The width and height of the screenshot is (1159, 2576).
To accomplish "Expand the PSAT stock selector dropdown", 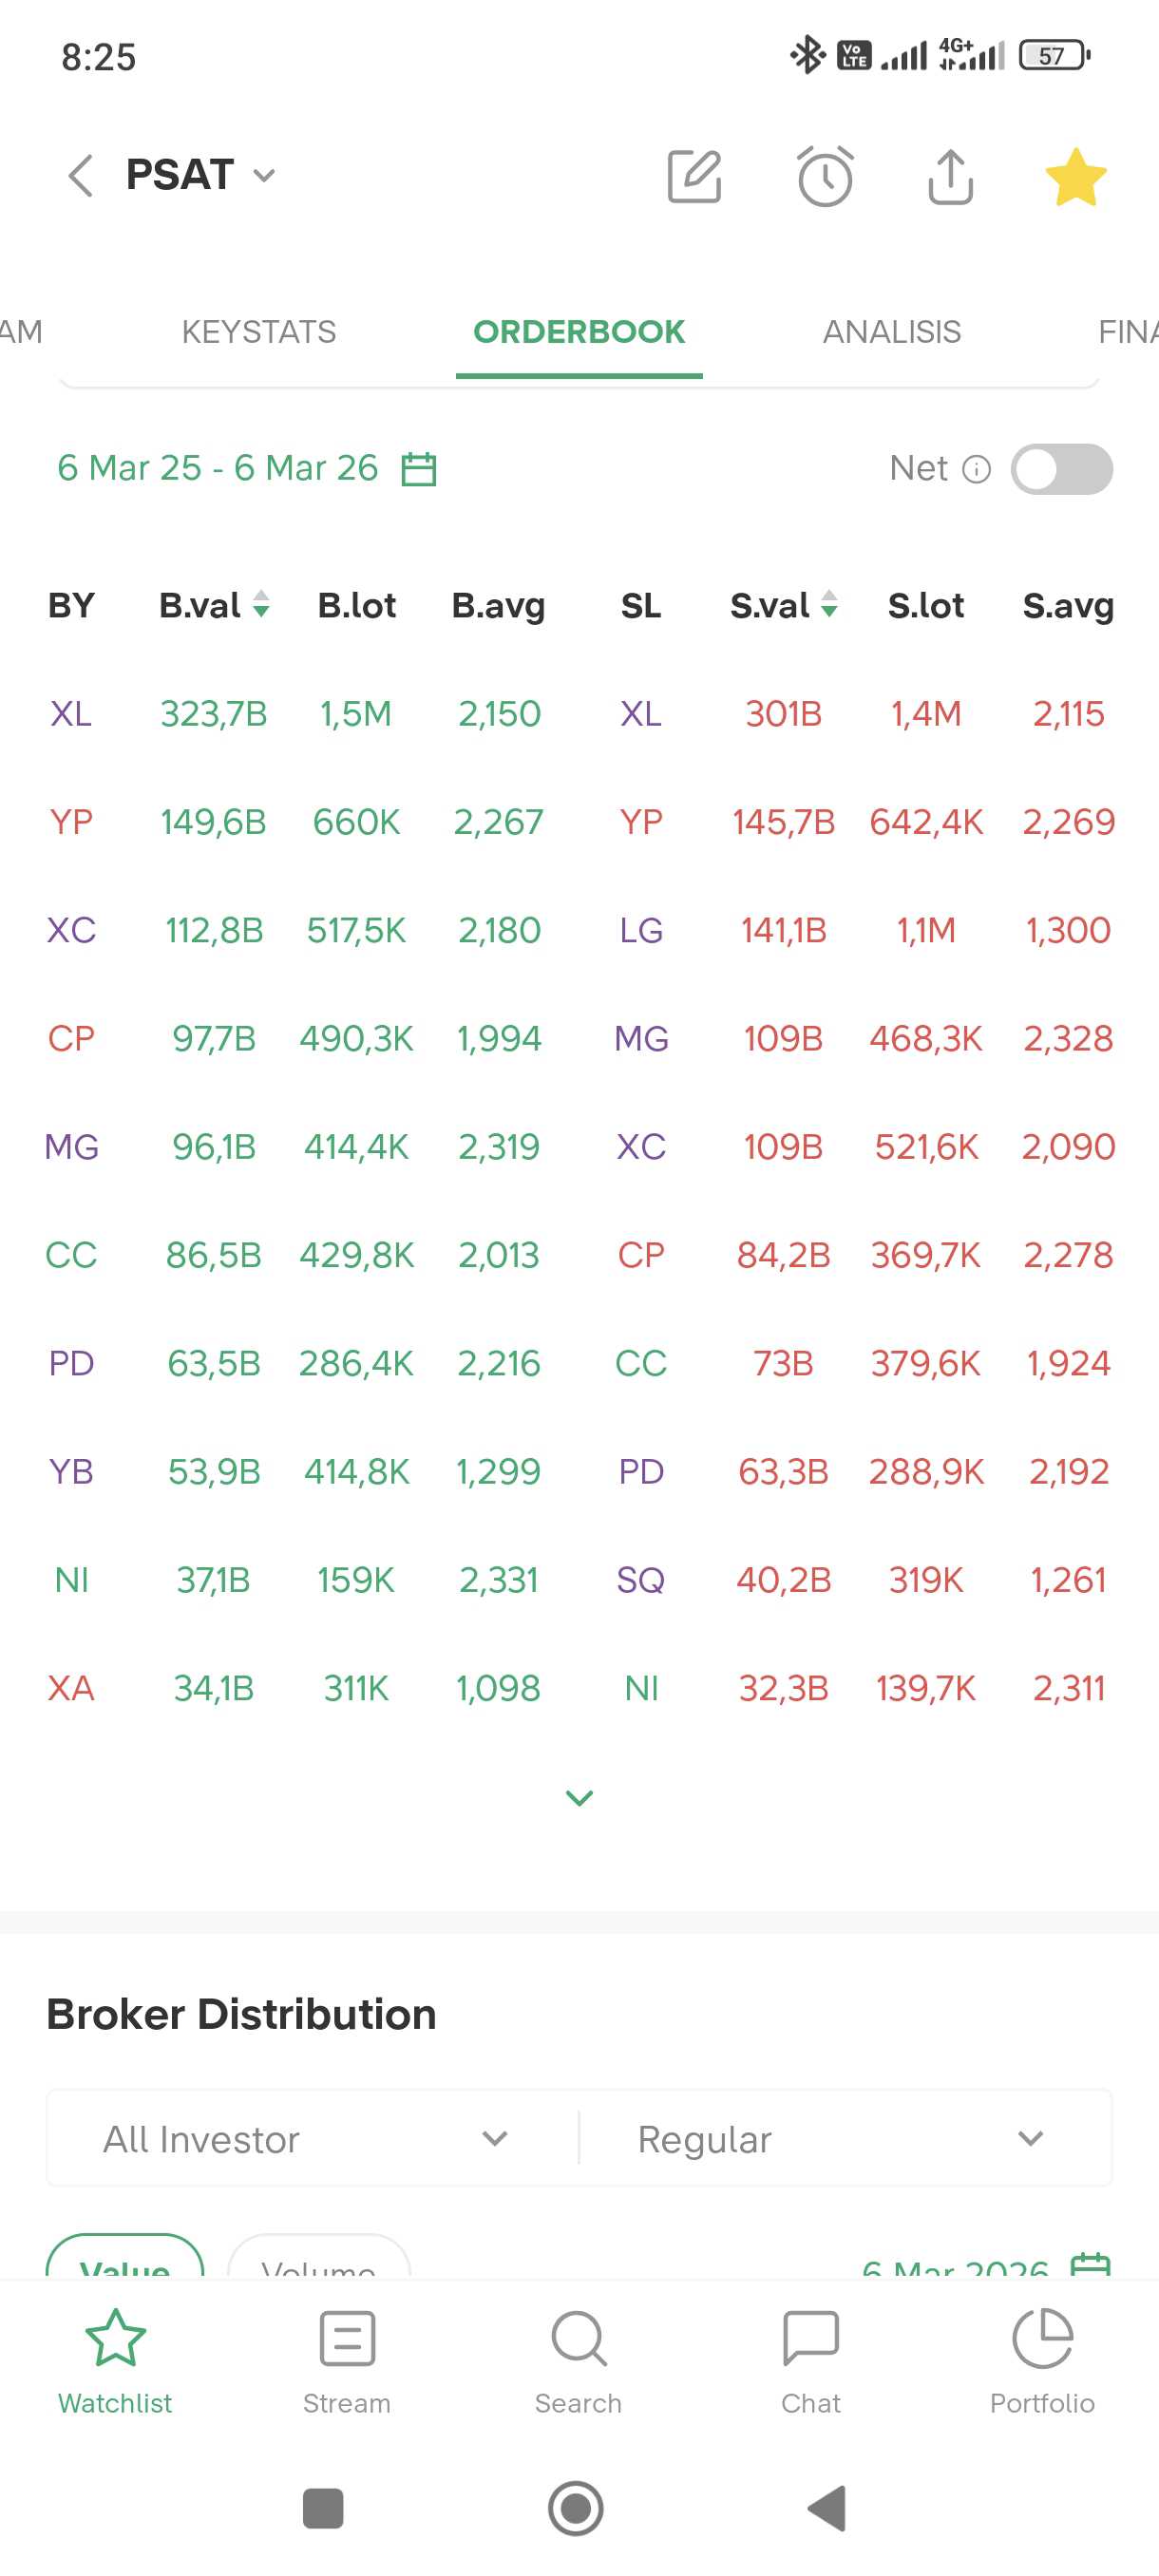I will 264,176.
